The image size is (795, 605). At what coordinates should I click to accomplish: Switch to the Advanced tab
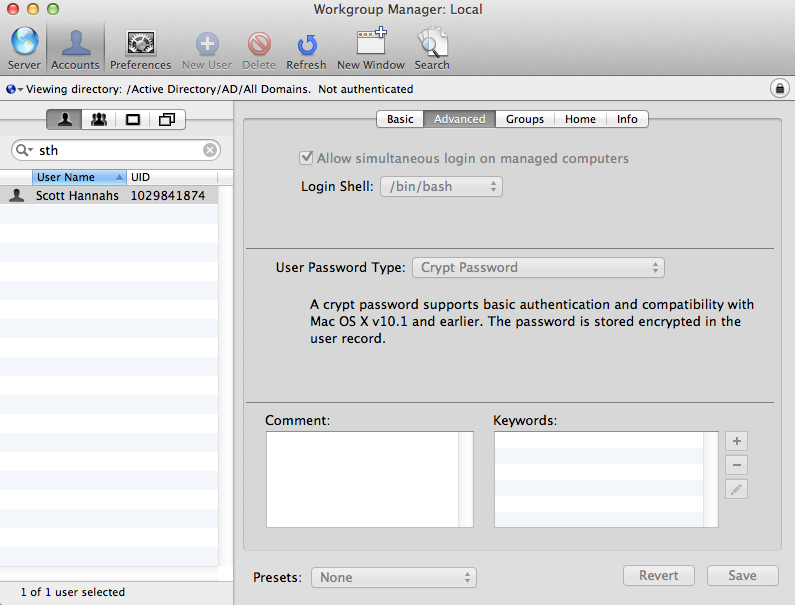tap(459, 119)
